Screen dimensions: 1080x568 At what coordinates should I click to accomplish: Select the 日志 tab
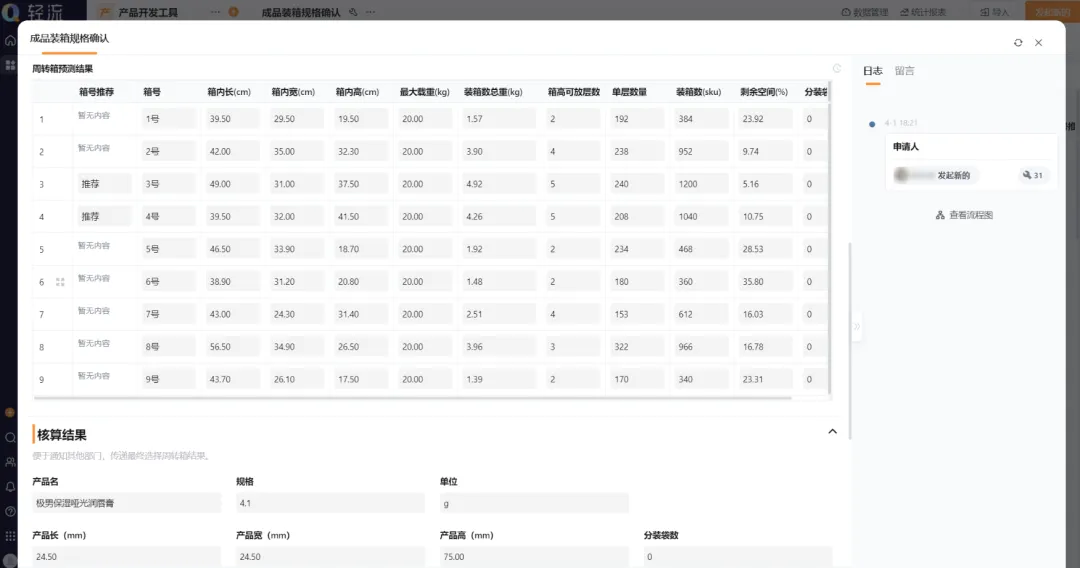click(872, 71)
